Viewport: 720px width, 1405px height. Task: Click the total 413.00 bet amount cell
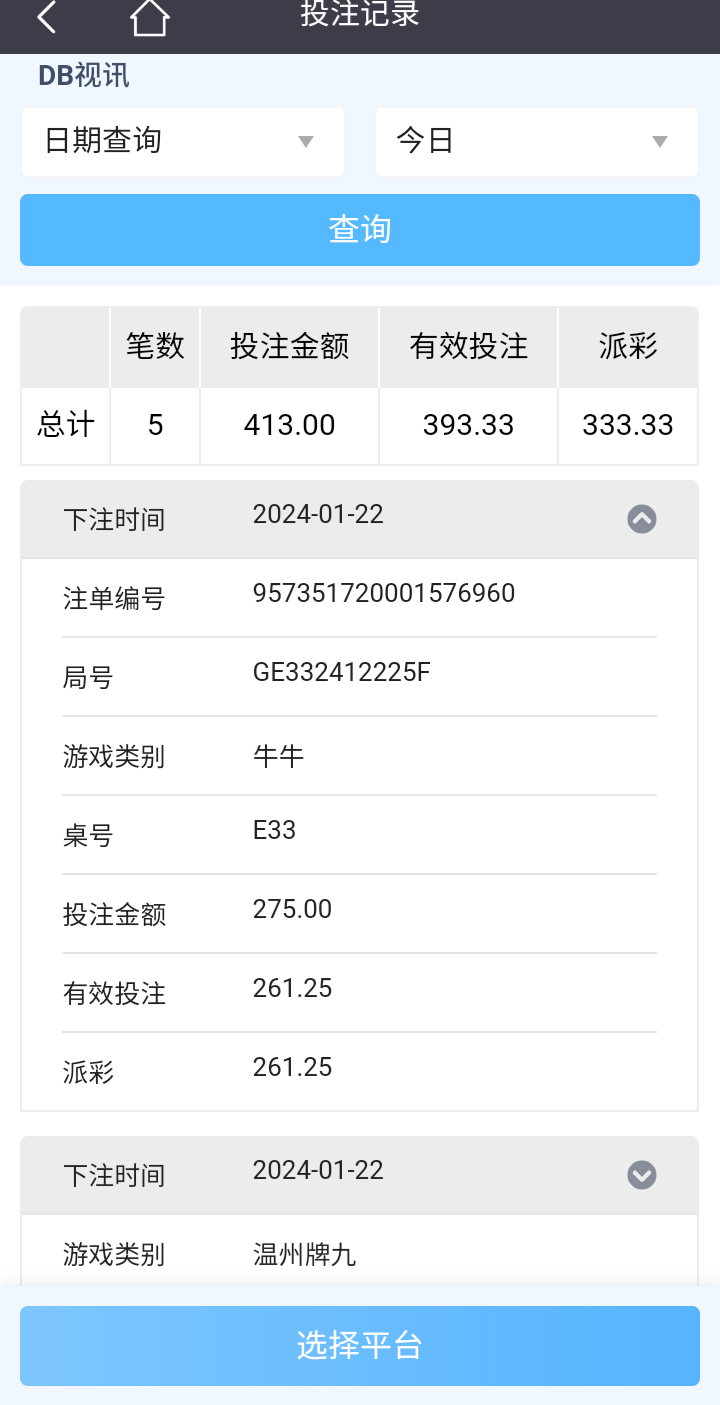click(x=289, y=425)
